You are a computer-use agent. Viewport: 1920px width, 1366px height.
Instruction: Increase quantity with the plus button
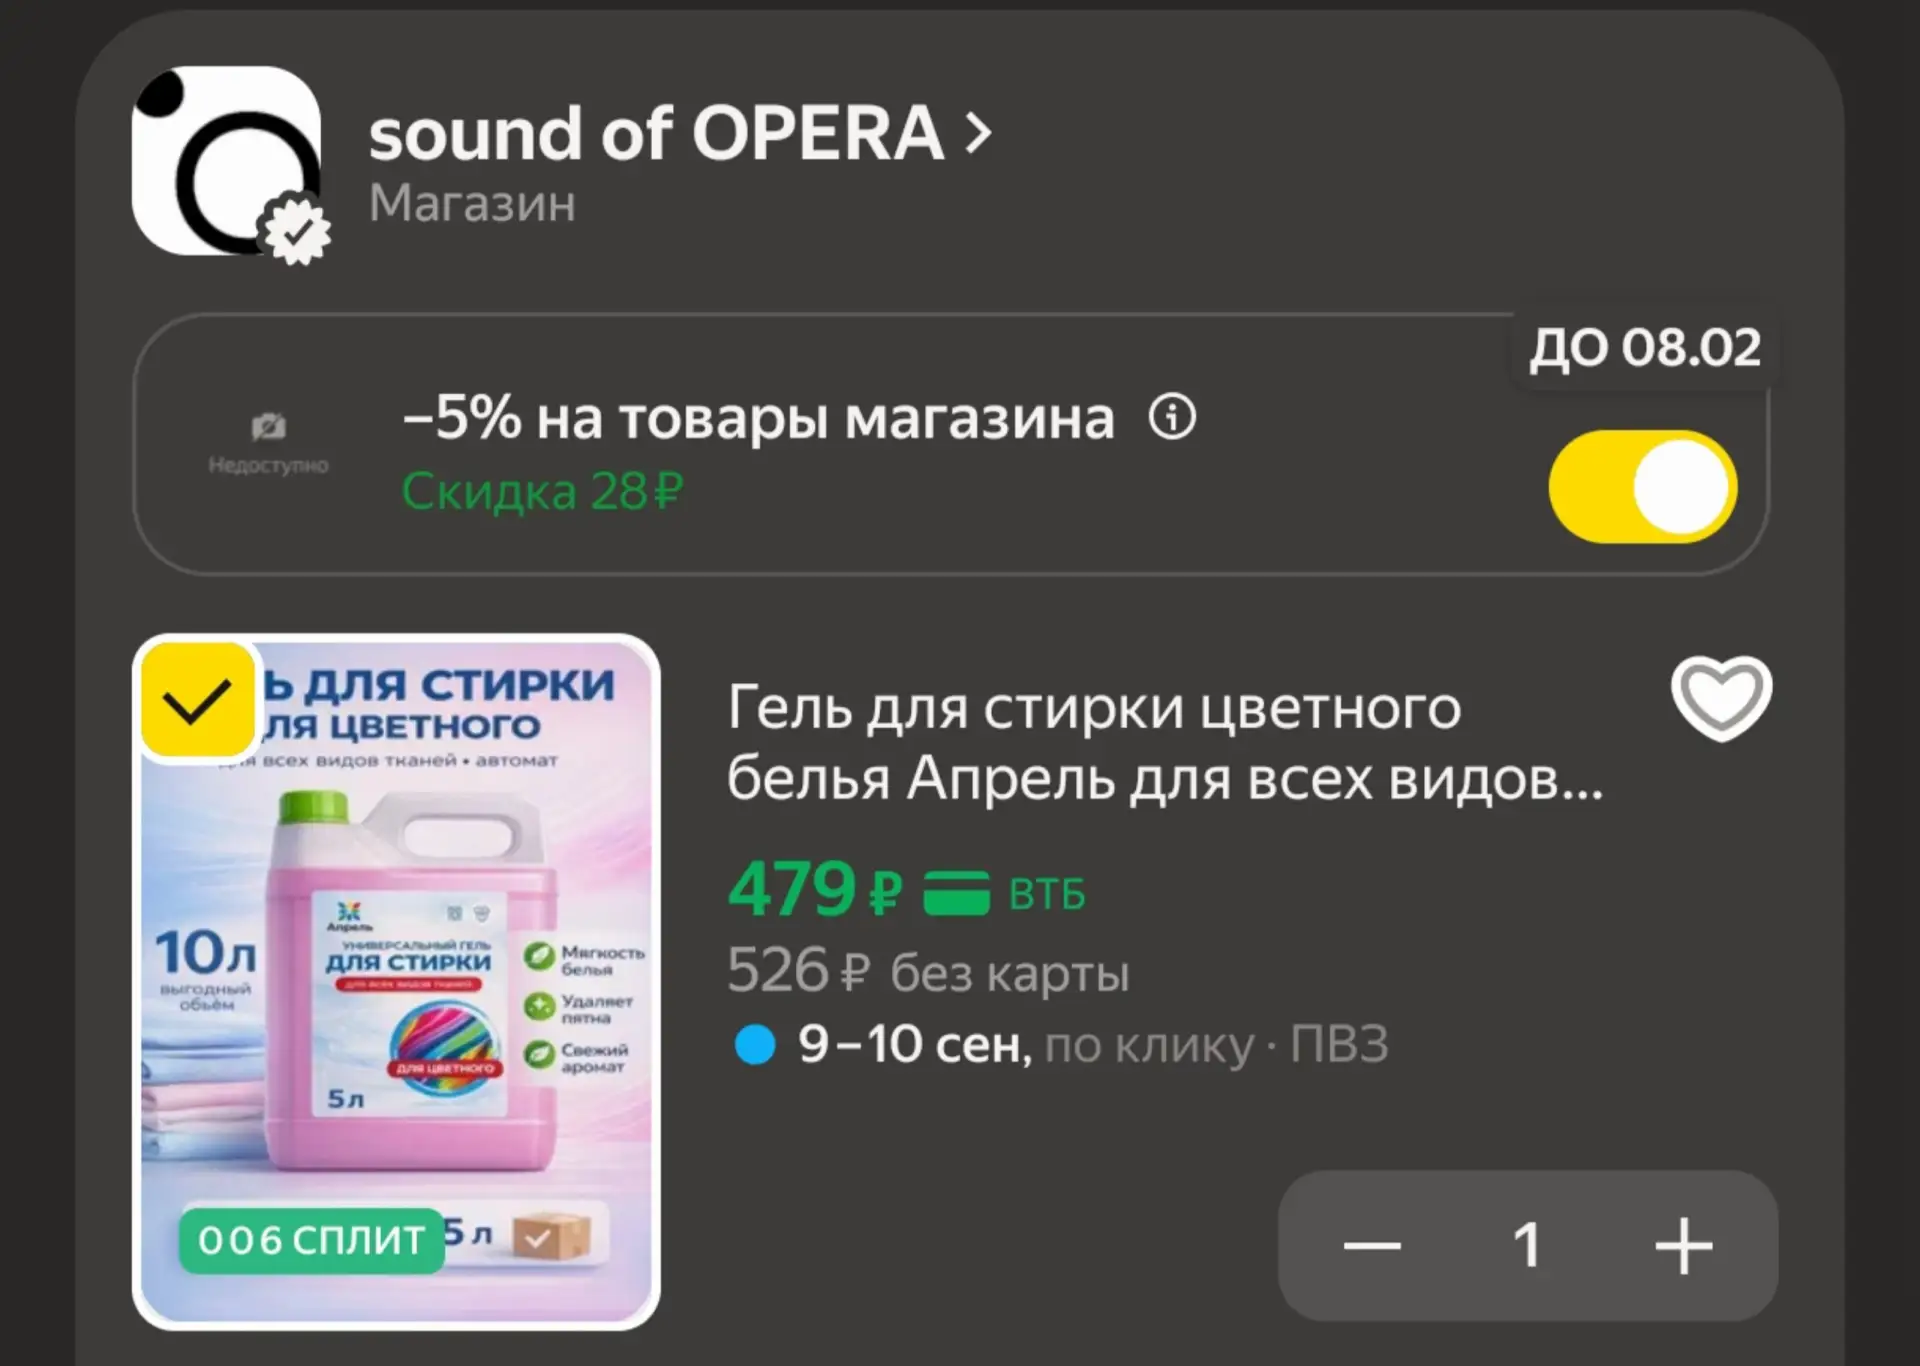coord(1684,1246)
